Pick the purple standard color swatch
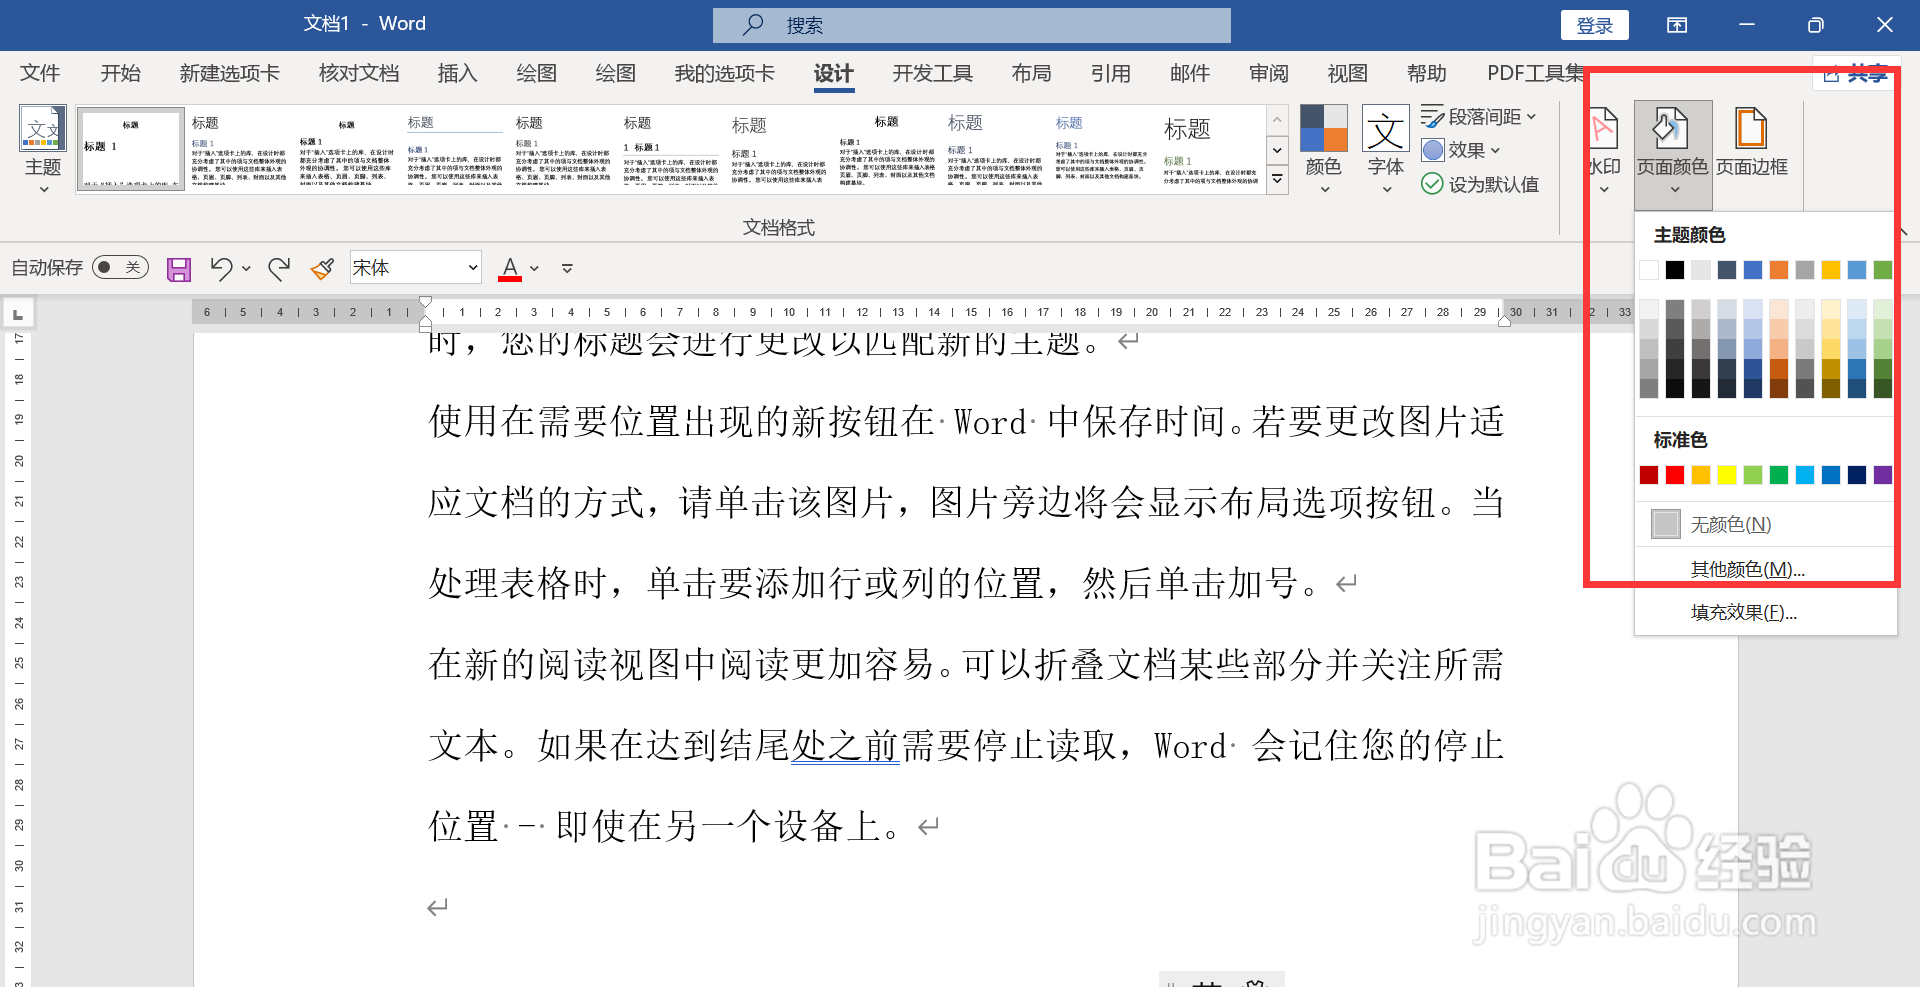This screenshot has width=1920, height=987. (1883, 475)
